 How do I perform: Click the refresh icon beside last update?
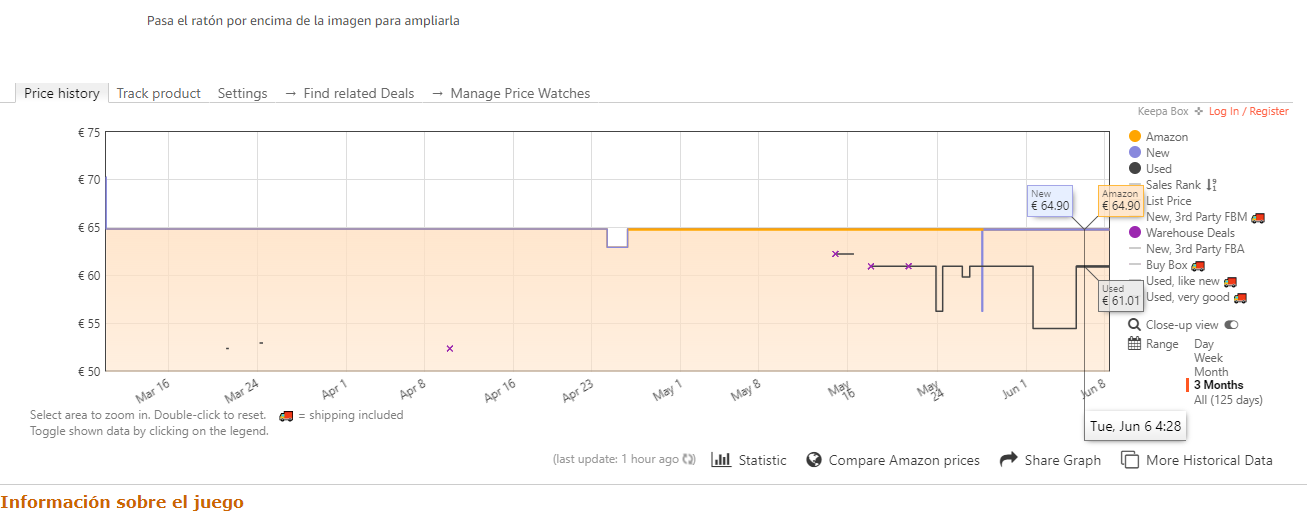(x=688, y=460)
